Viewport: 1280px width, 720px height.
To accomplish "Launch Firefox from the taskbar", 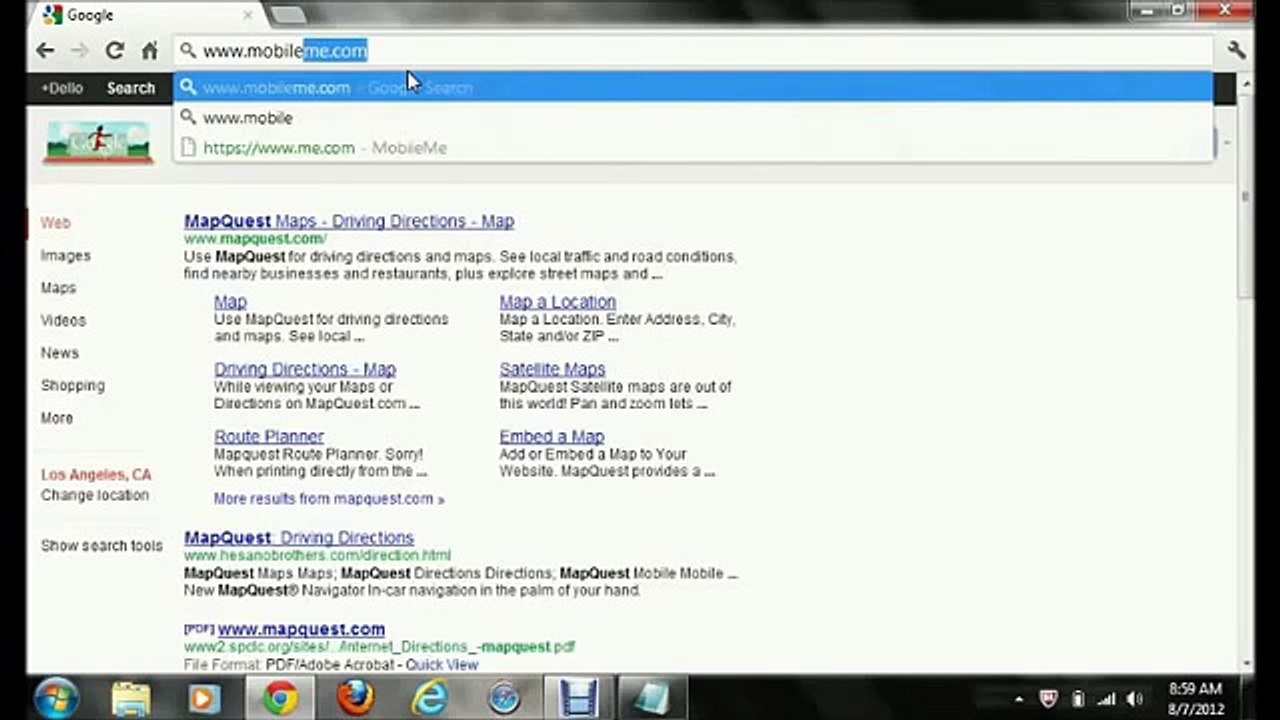I will (x=355, y=698).
